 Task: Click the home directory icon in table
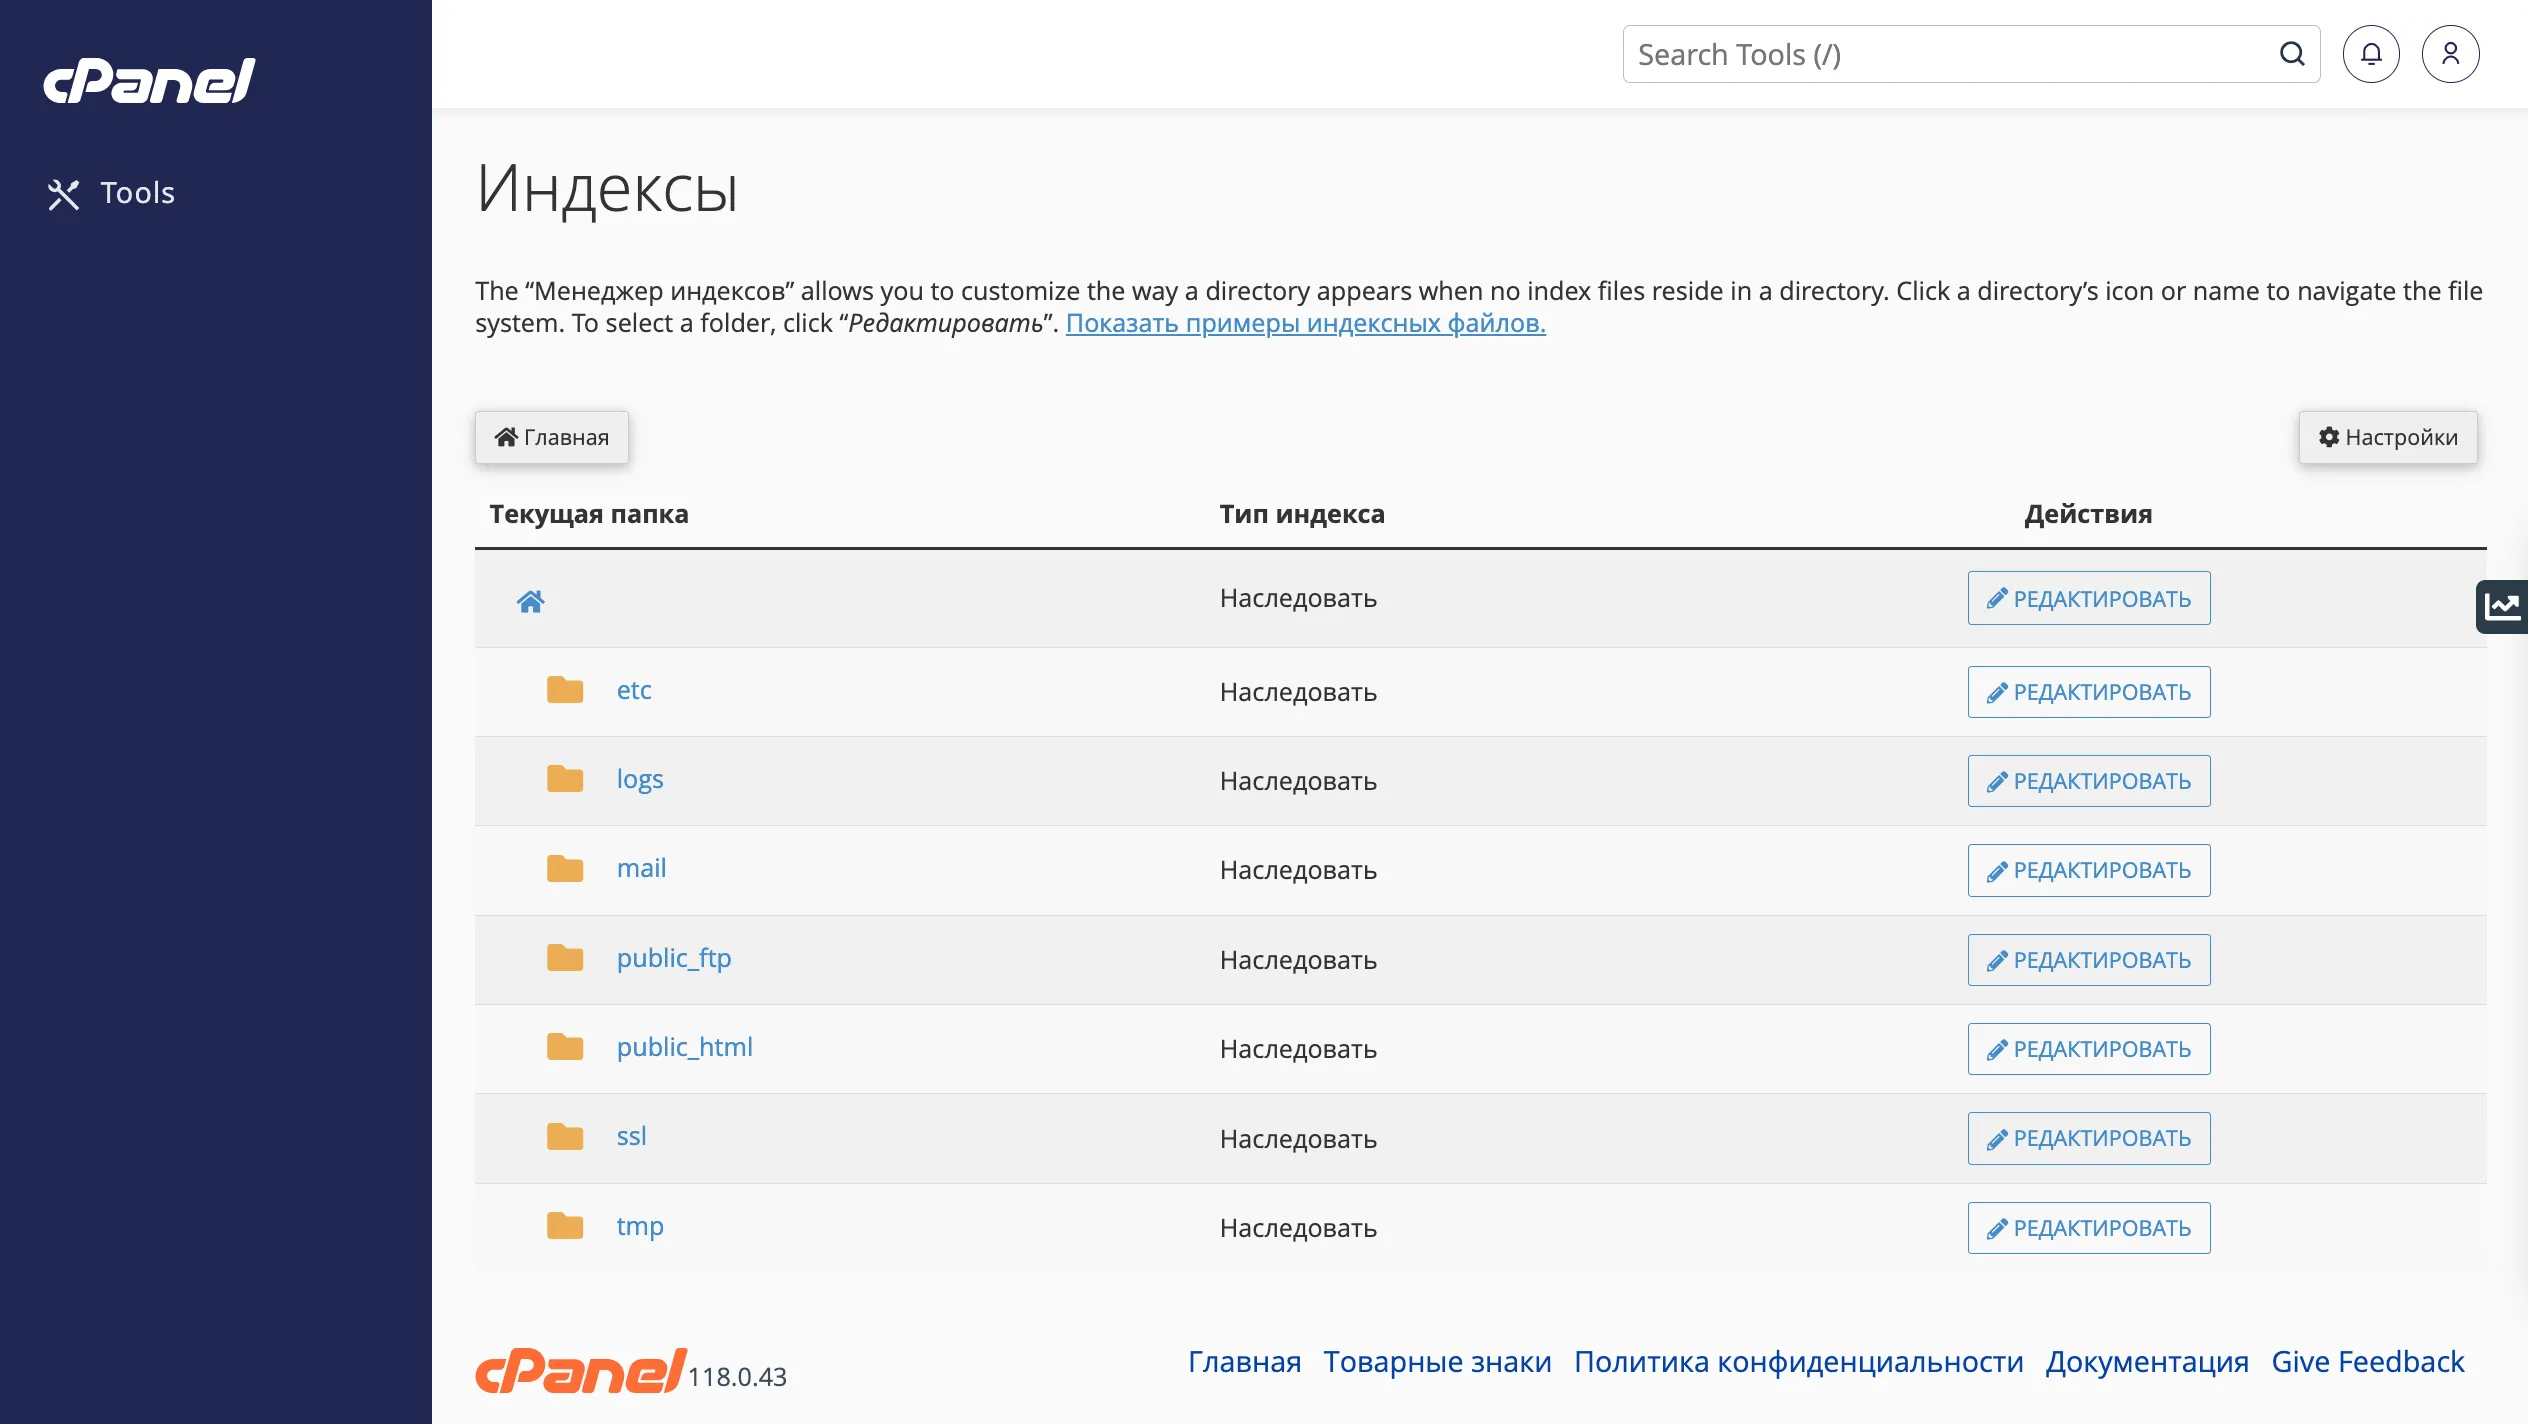click(x=530, y=601)
